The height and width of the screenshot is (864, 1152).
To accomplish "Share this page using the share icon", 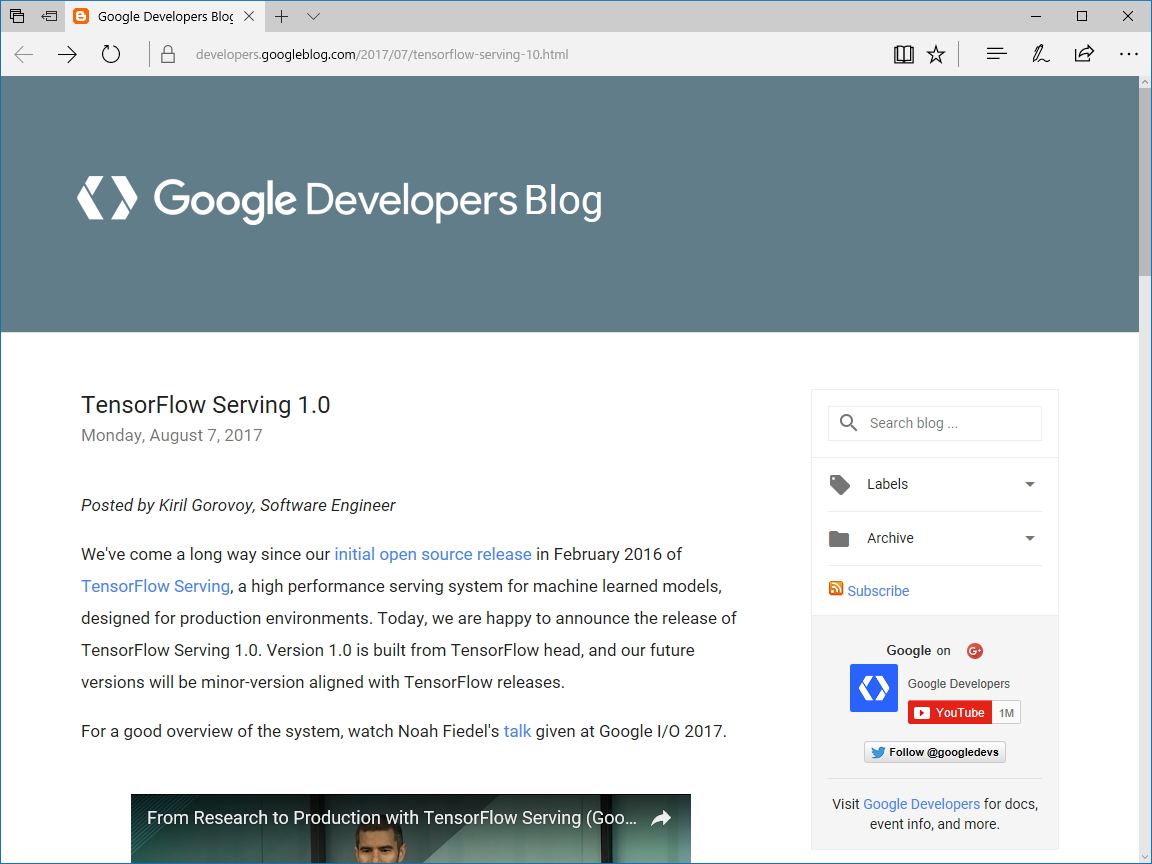I will 1084,54.
